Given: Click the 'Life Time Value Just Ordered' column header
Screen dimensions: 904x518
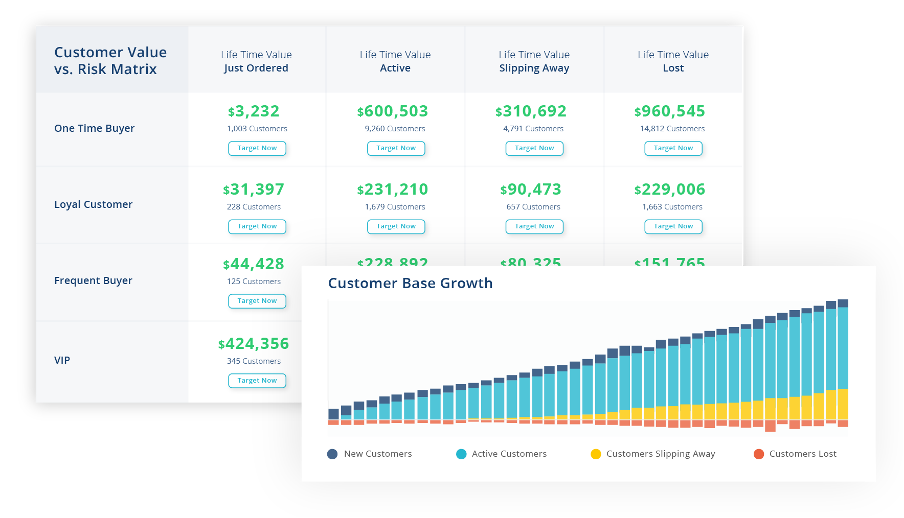Looking at the screenshot, I should pyautogui.click(x=257, y=61).
